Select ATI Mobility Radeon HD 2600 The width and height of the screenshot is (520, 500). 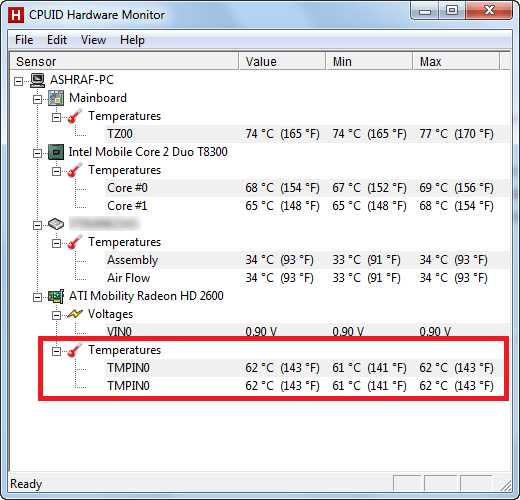coord(146,296)
